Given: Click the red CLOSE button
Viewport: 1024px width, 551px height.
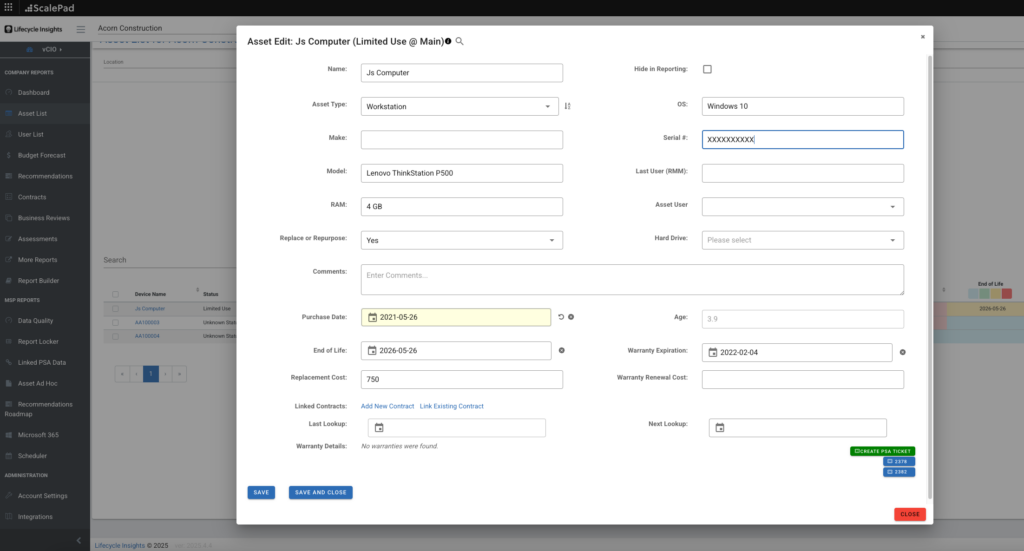Looking at the screenshot, I should pos(910,514).
